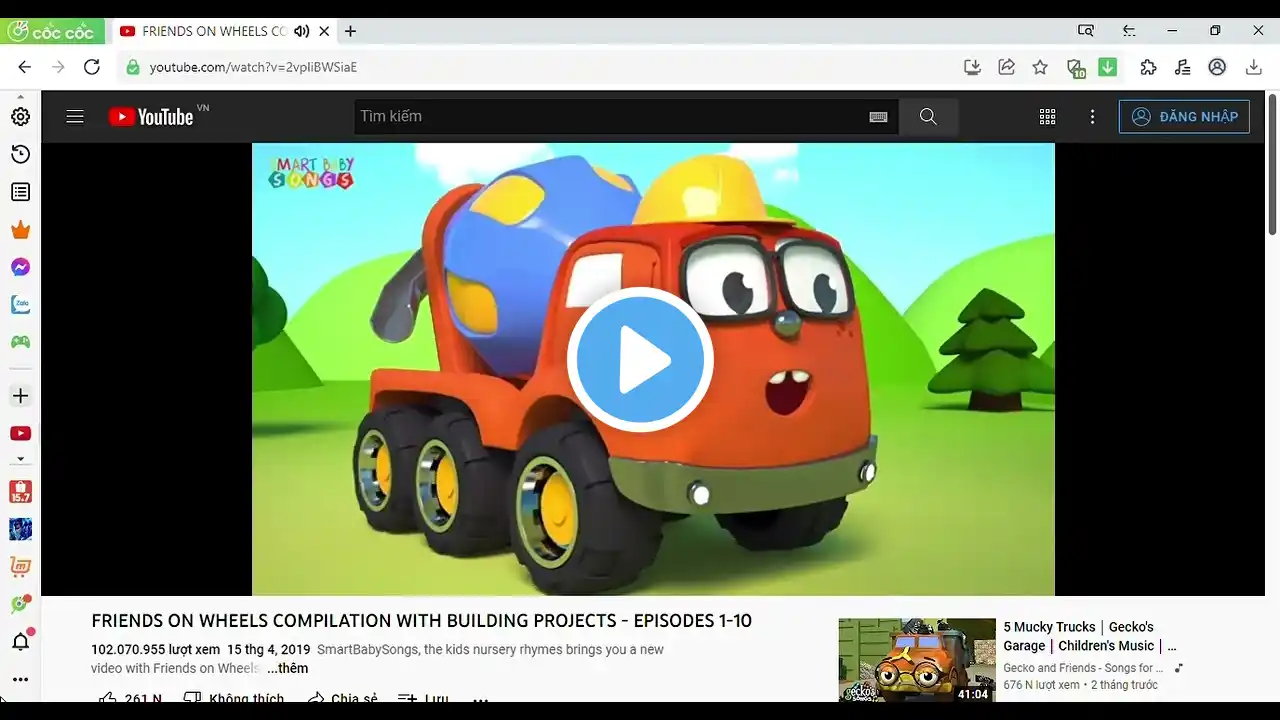
Task: Expand description with ...thêm
Action: (287, 668)
